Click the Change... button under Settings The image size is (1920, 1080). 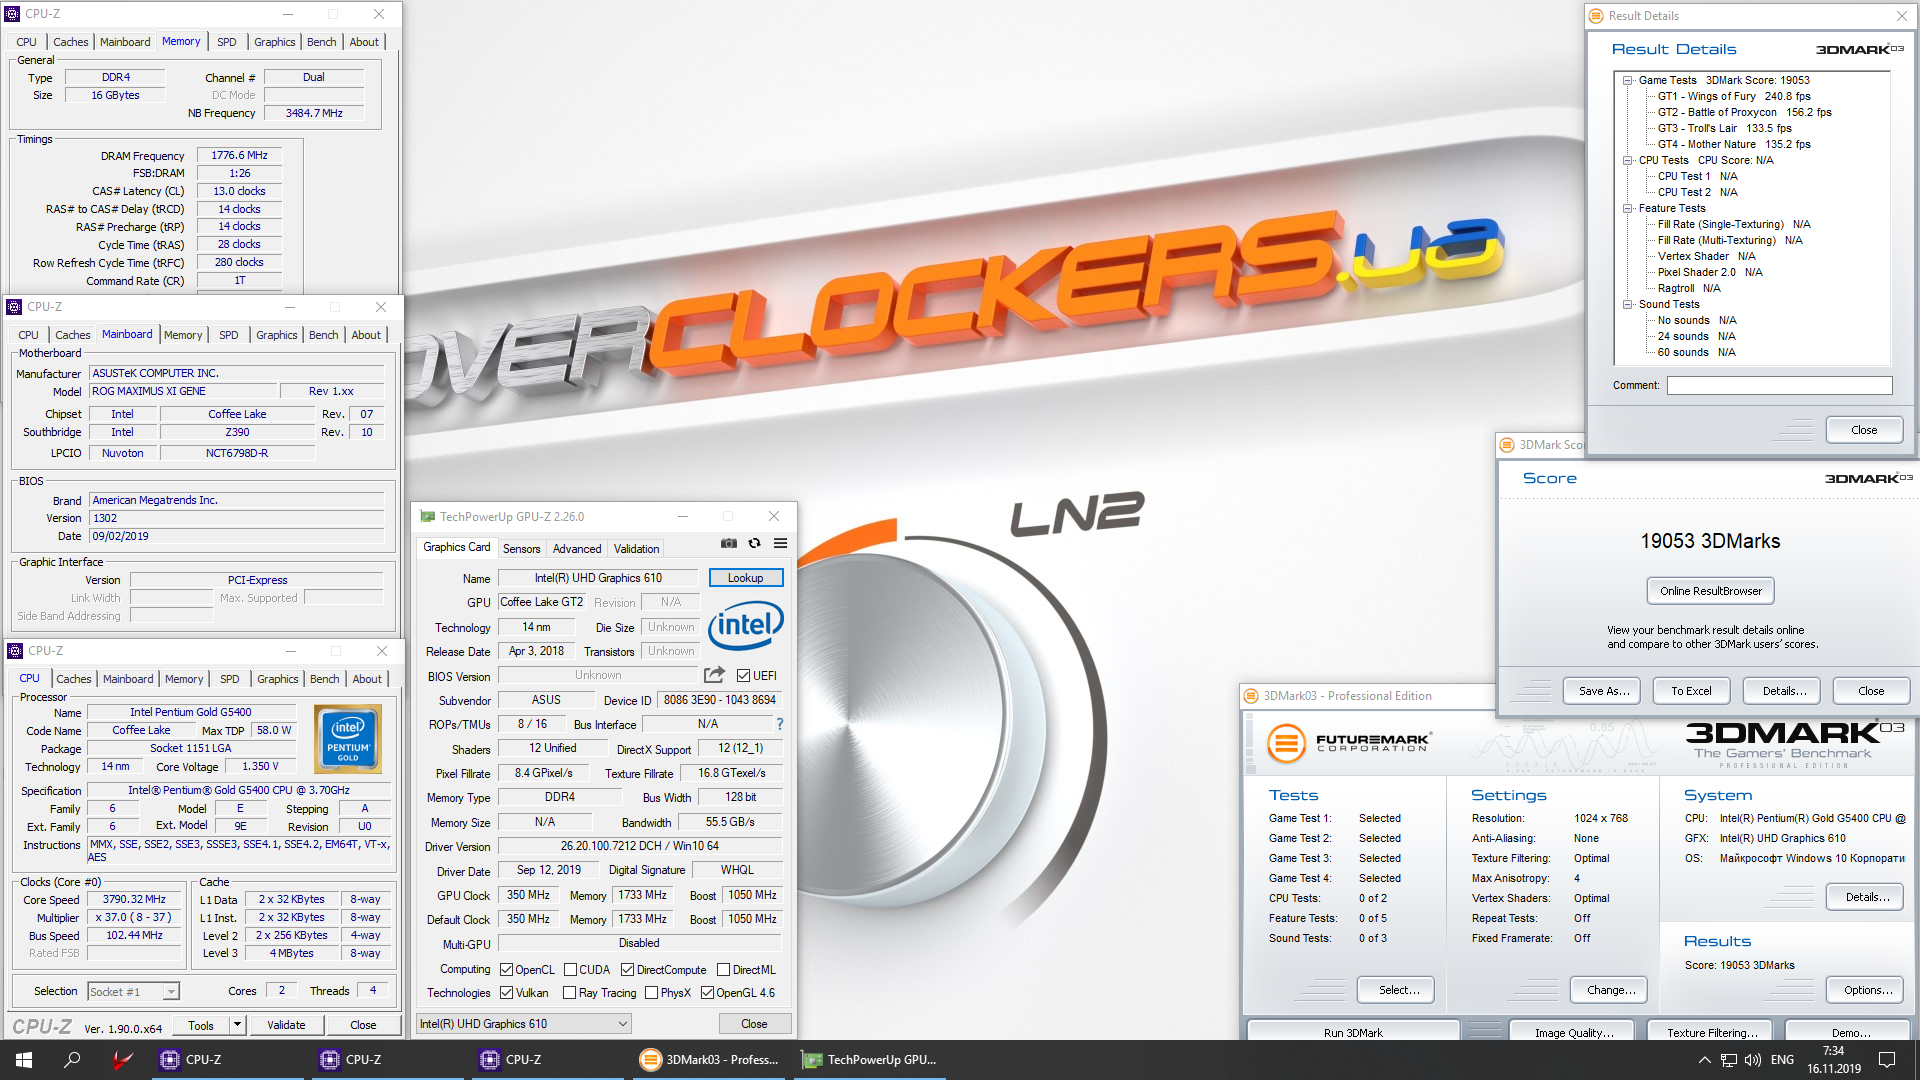pos(1611,990)
